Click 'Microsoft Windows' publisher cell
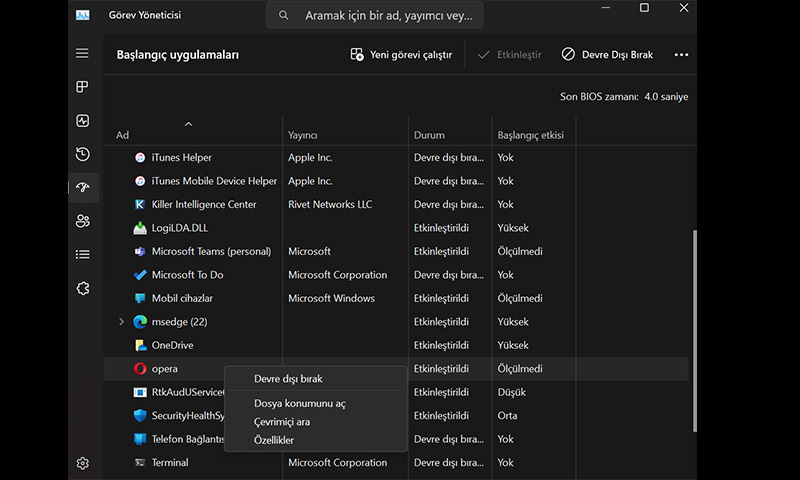Image resolution: width=800 pixels, height=480 pixels. (331, 298)
